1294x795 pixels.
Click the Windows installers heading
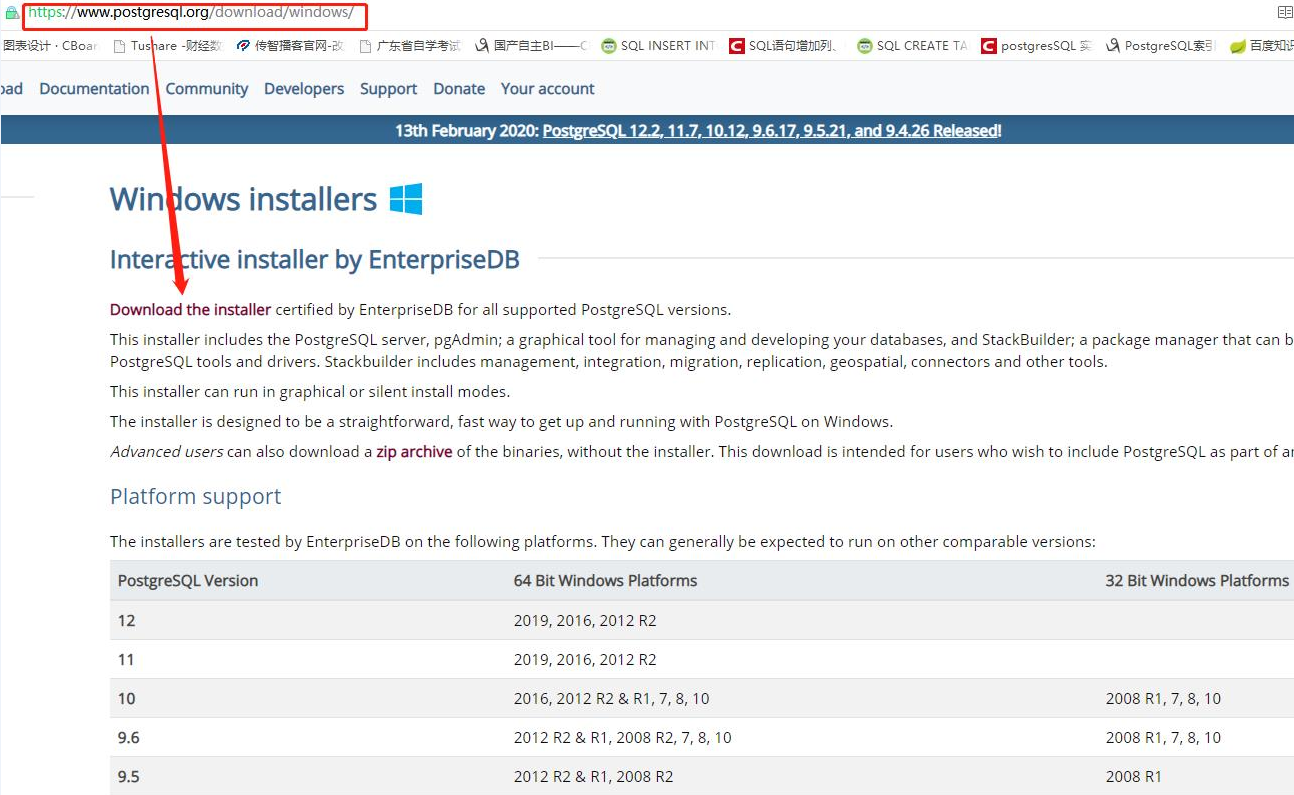point(243,199)
